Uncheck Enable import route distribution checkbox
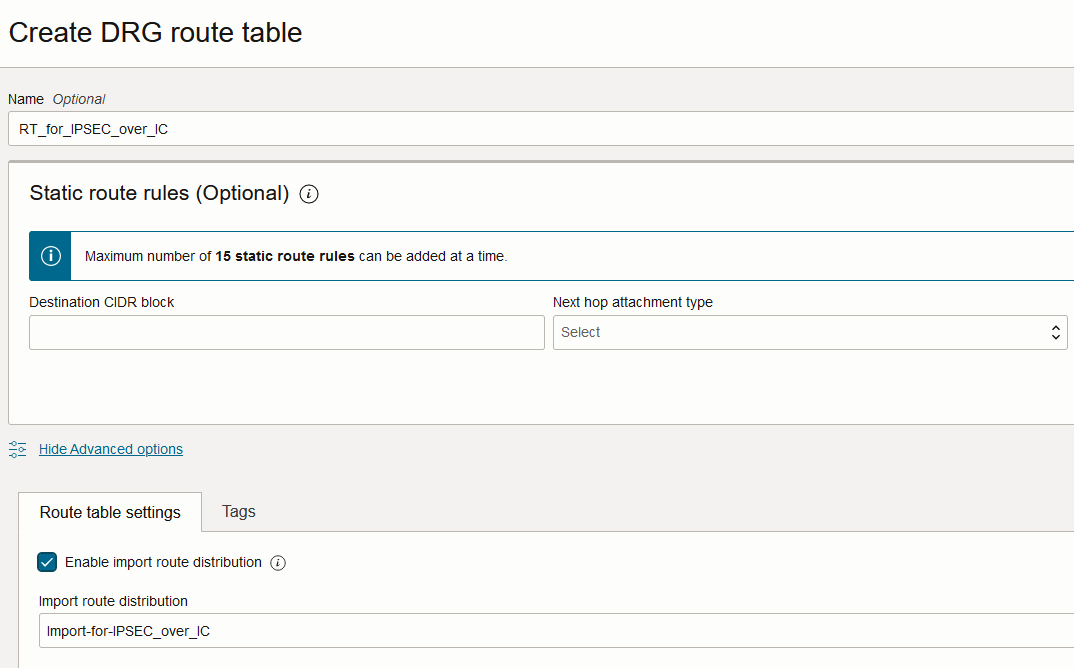The height and width of the screenshot is (668, 1074). [x=47, y=562]
